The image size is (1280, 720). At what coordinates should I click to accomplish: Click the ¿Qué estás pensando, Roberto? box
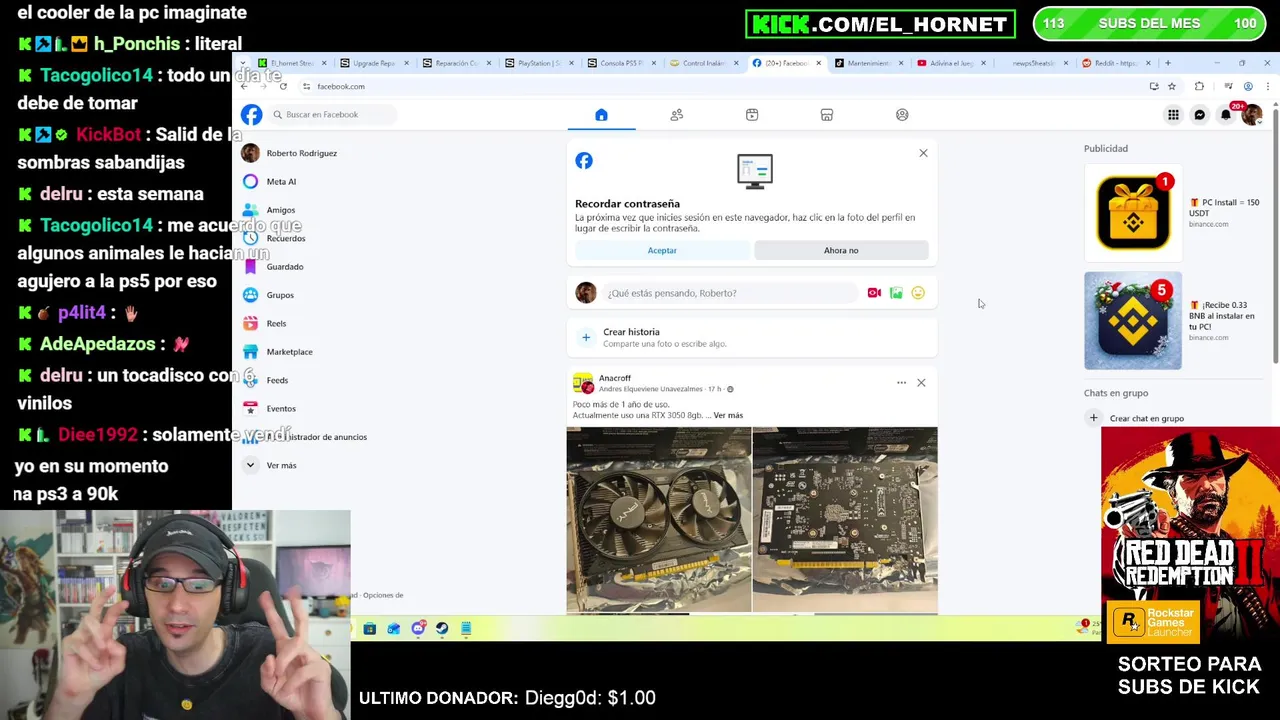tap(730, 293)
